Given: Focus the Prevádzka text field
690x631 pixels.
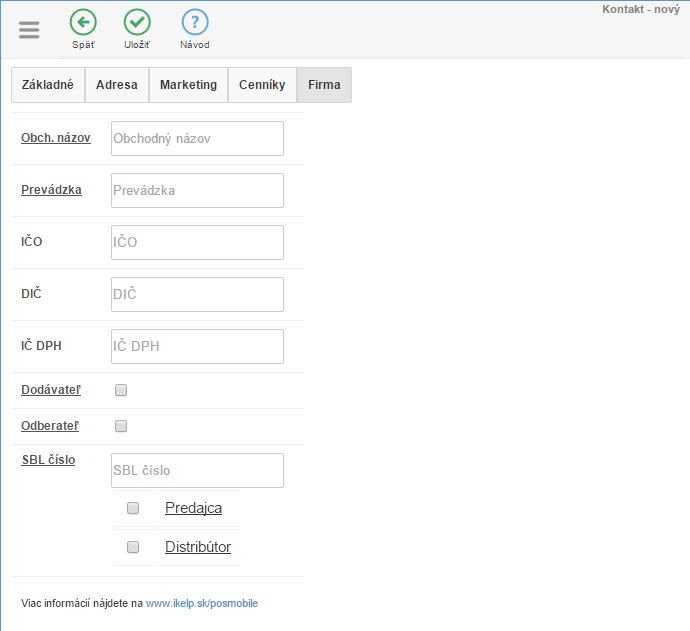Looking at the screenshot, I should (x=197, y=190).
